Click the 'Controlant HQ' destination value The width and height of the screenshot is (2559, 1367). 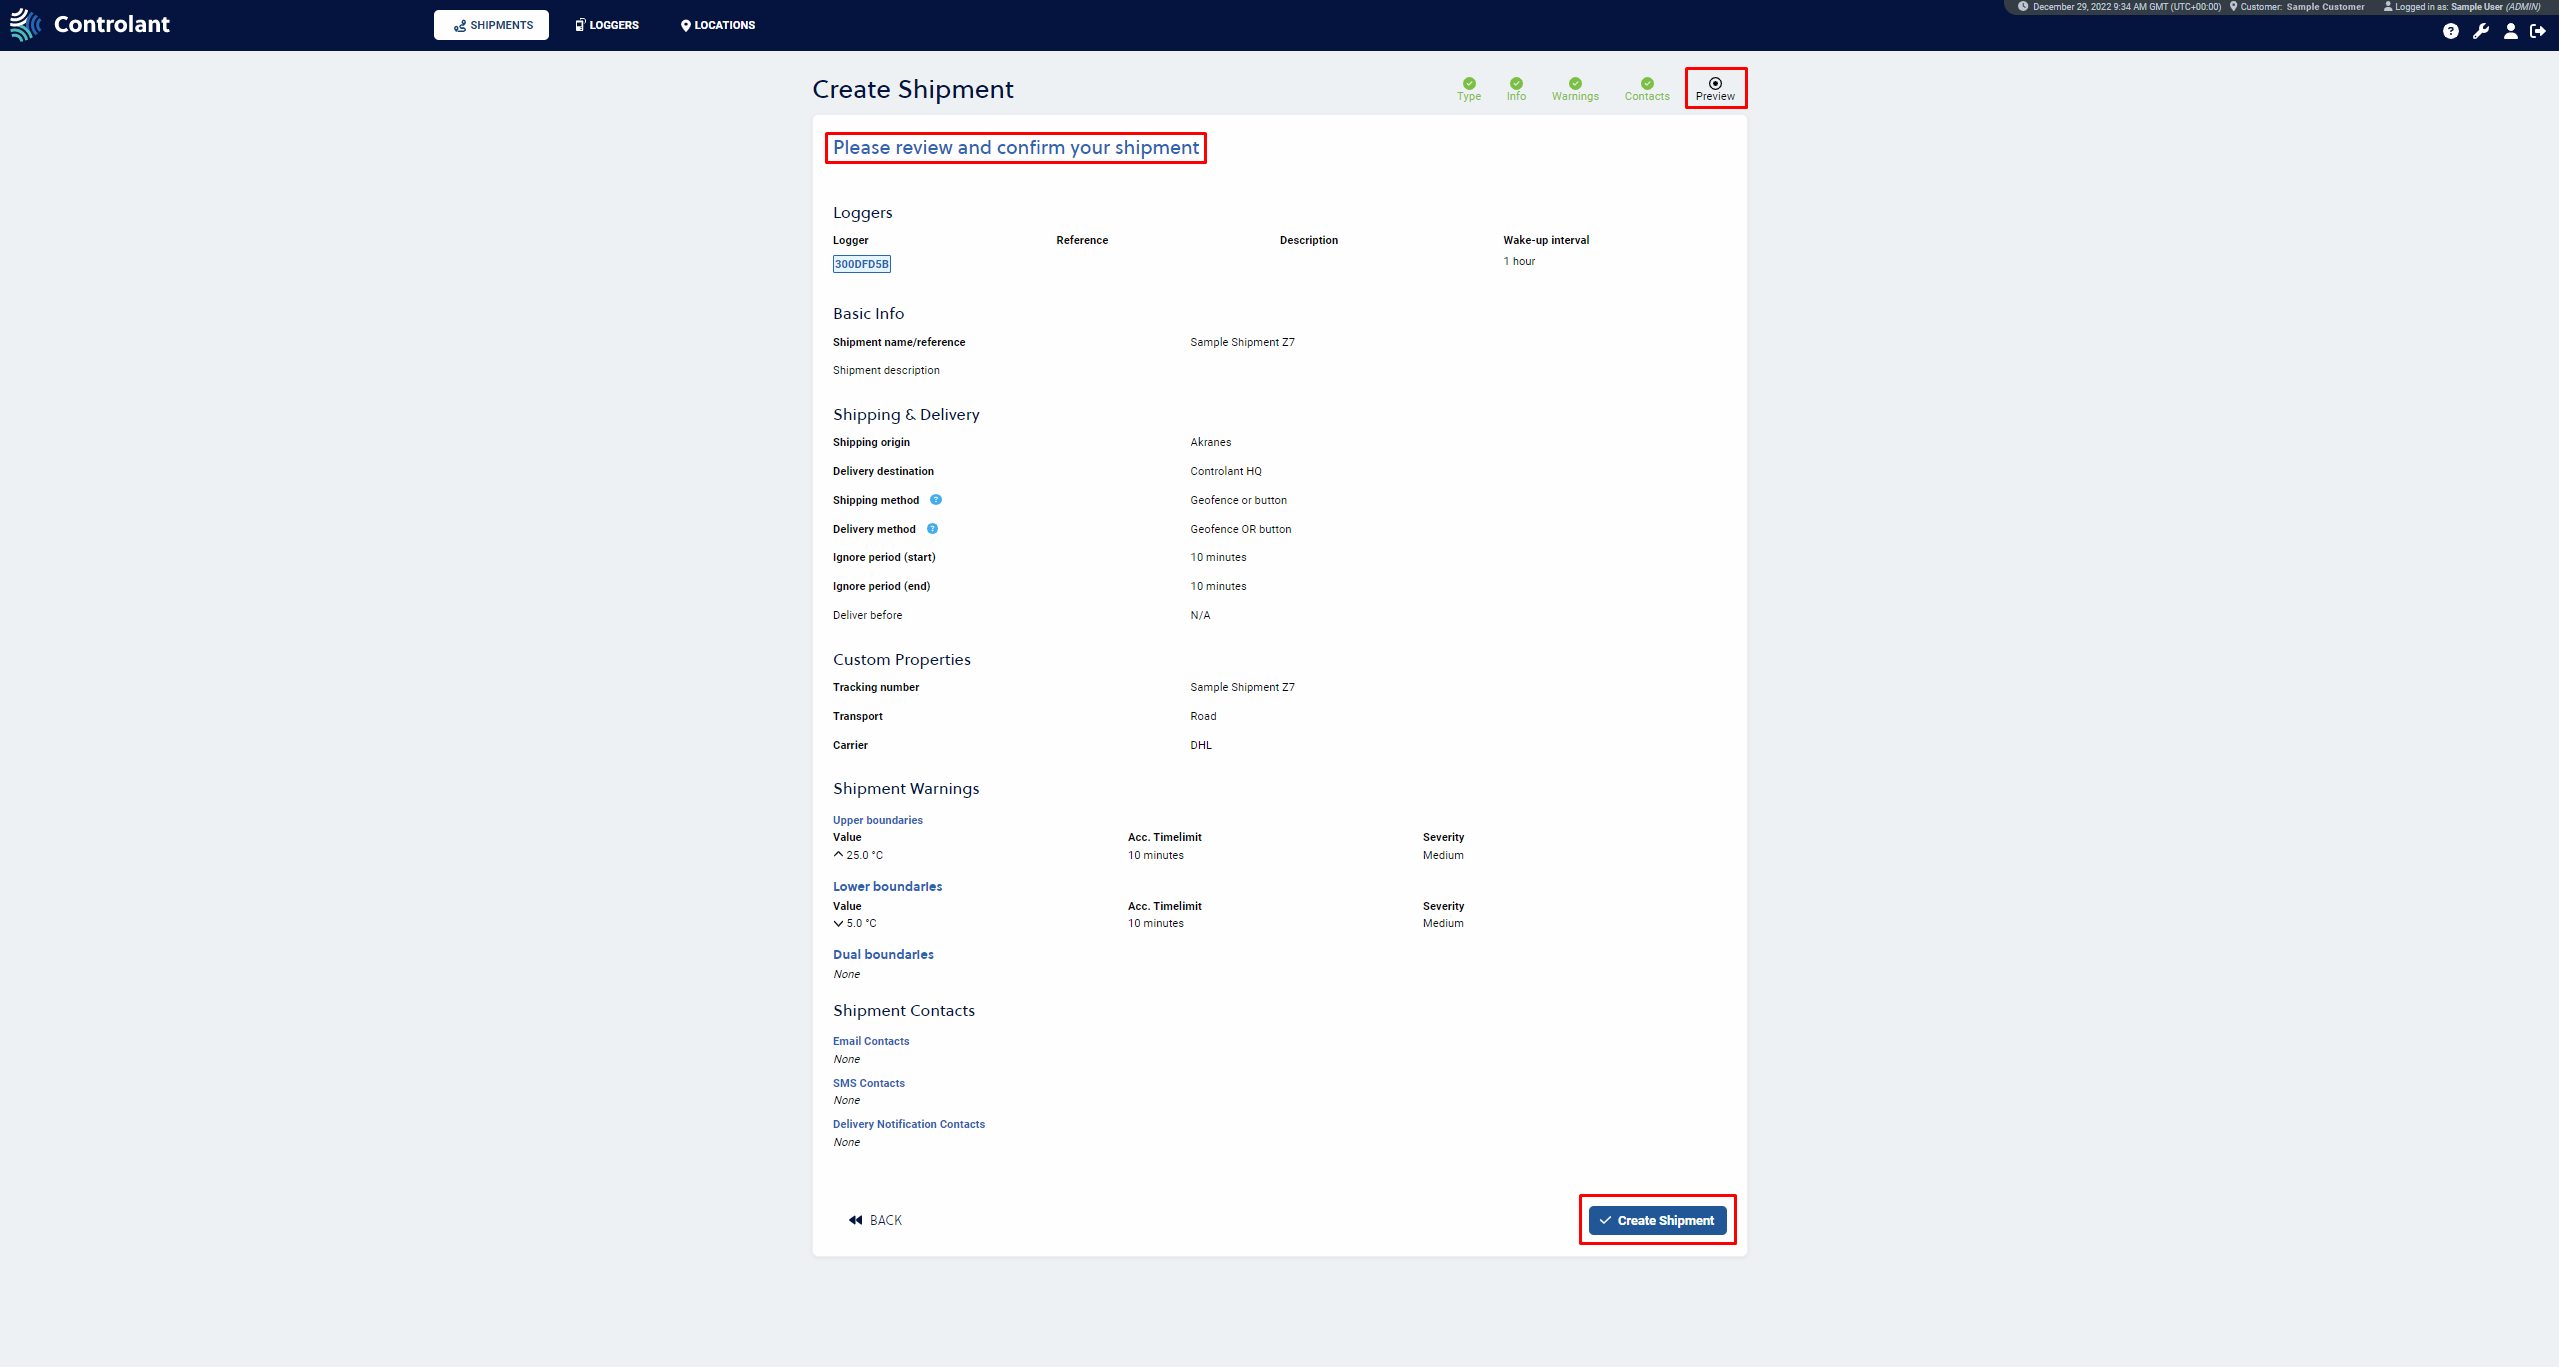pos(1226,471)
